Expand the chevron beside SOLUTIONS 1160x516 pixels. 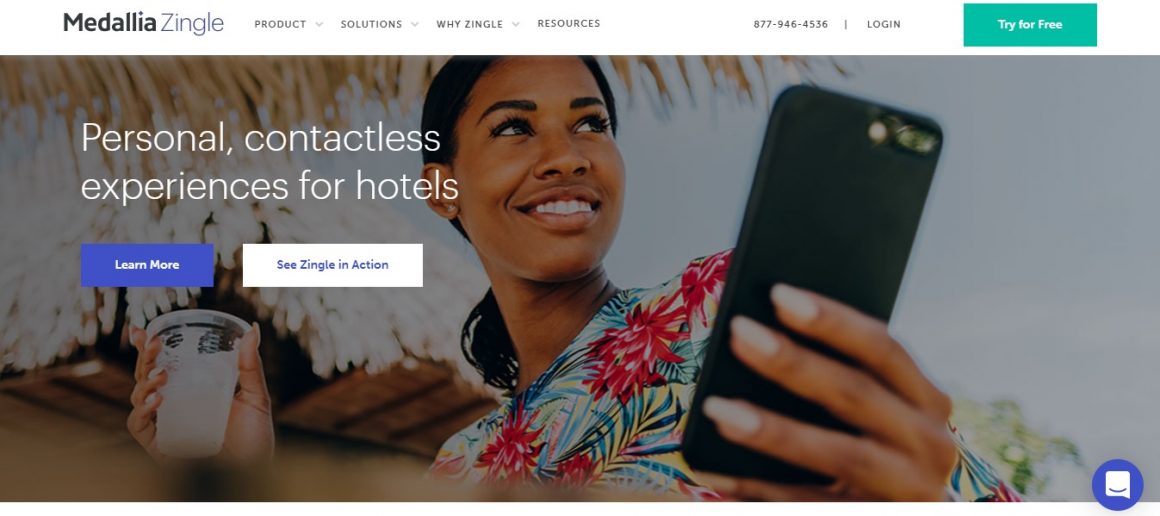click(414, 24)
